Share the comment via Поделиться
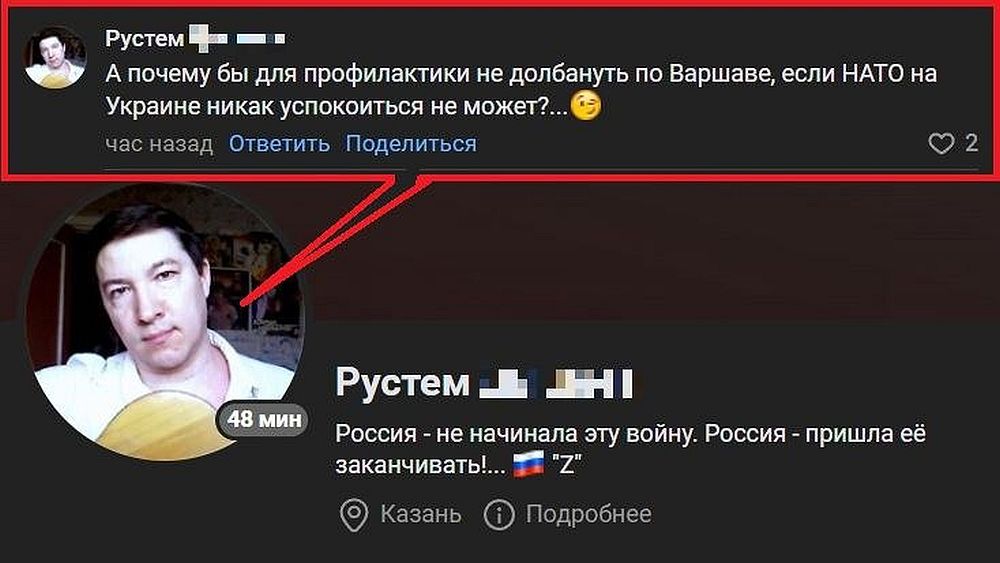The image size is (1000, 563). coord(411,143)
